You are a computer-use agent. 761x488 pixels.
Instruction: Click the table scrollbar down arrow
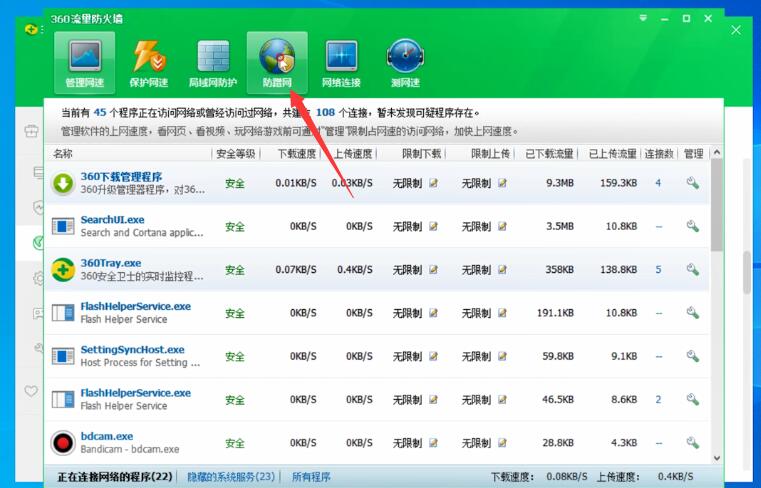[x=717, y=458]
